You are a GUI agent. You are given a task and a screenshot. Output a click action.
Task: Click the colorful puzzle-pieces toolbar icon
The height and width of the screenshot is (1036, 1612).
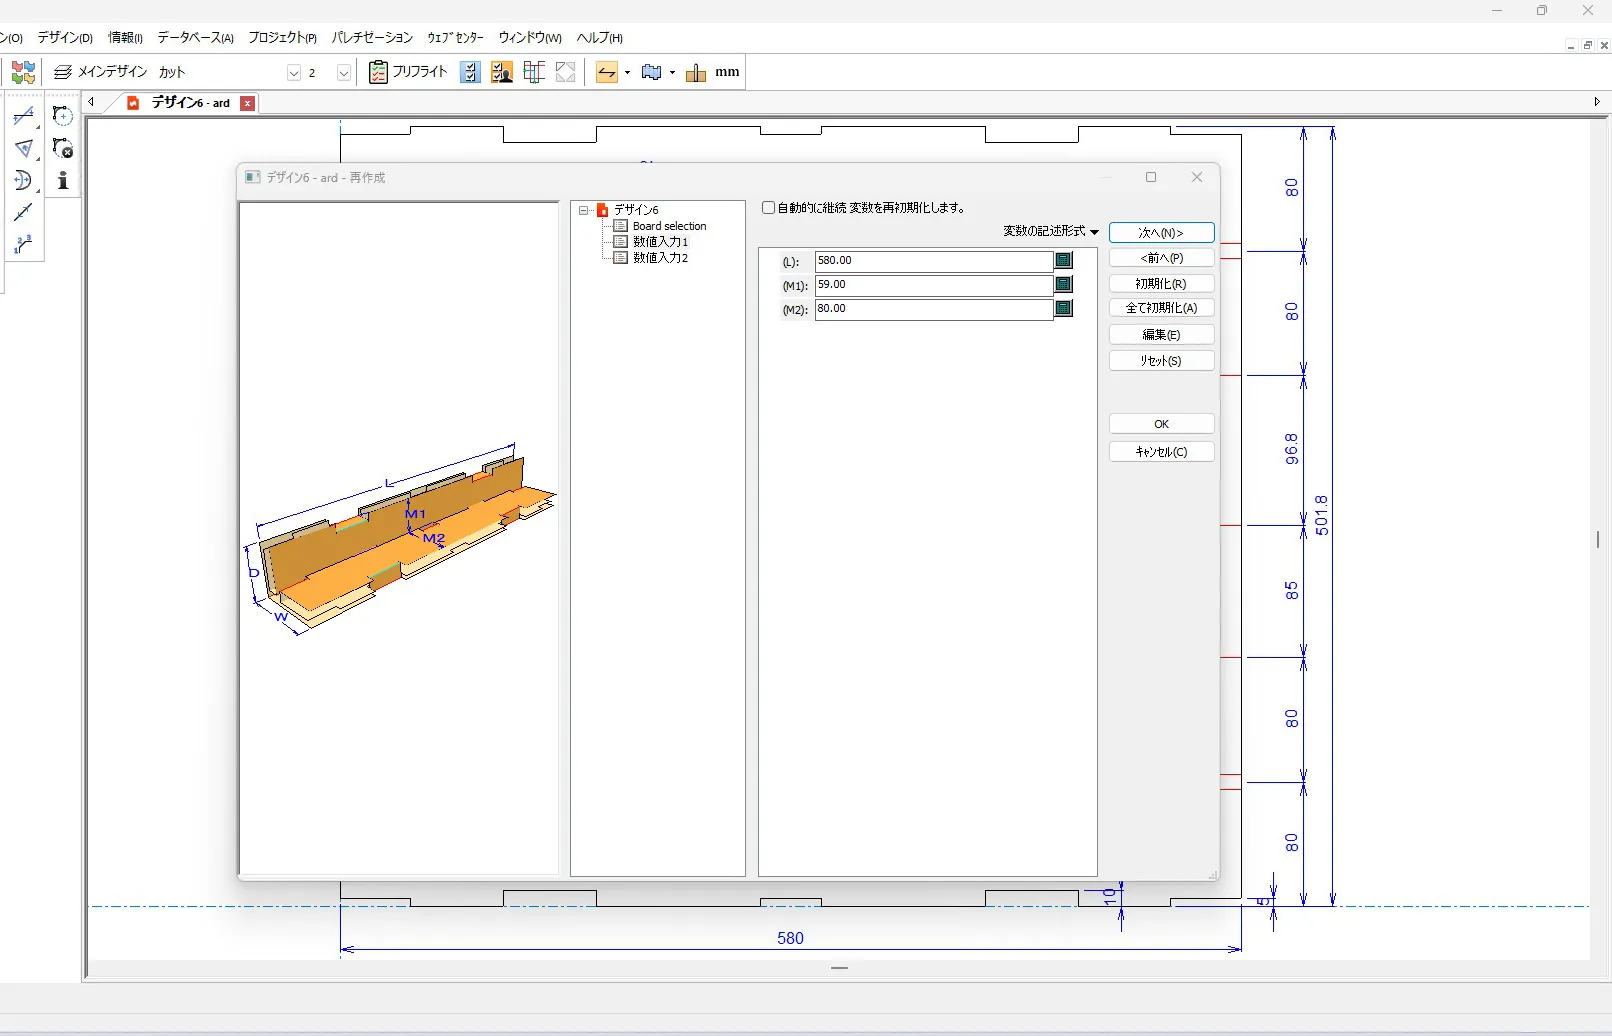click(23, 72)
